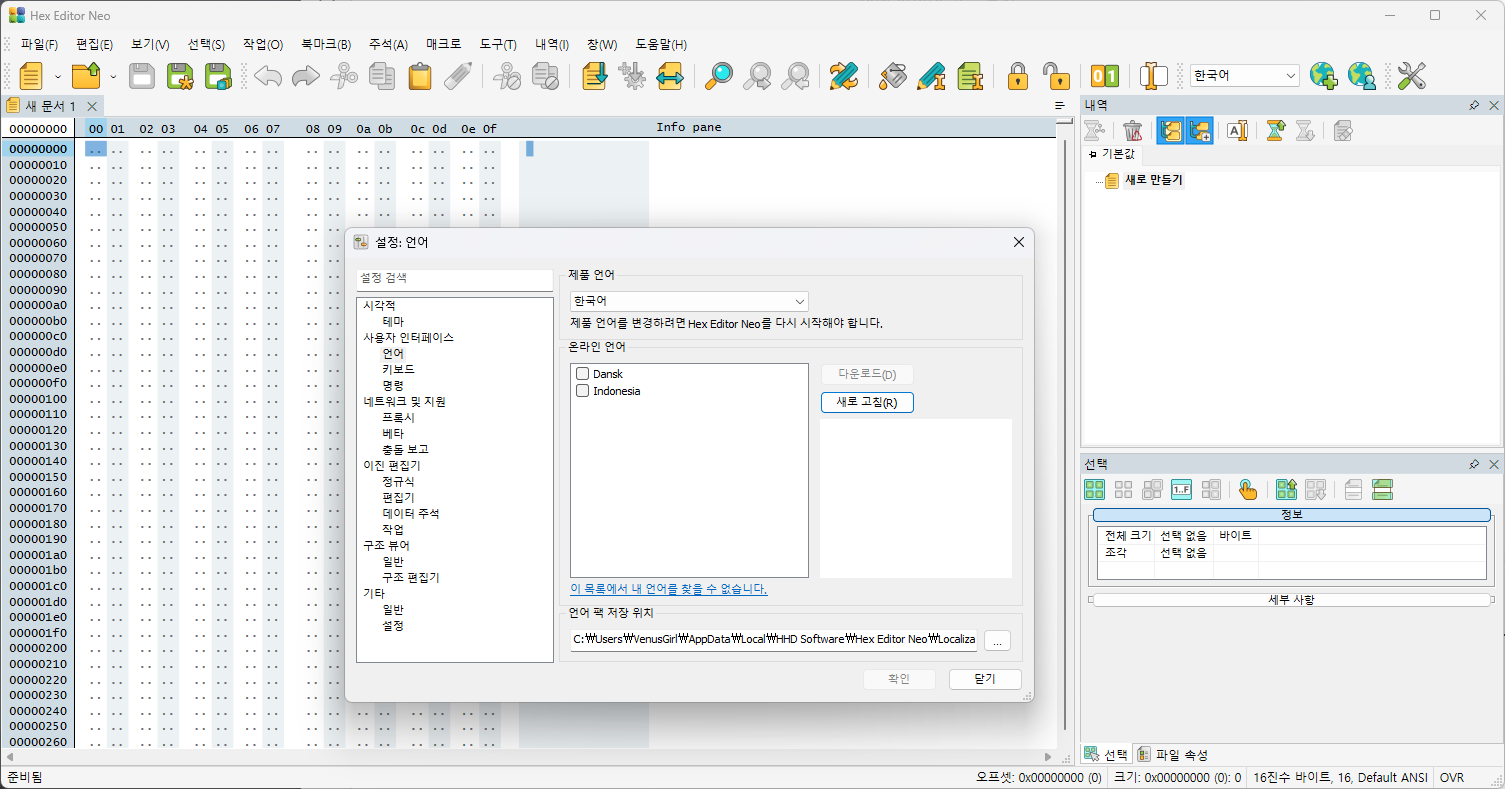Select 충돌 보고 in the settings tree
Image resolution: width=1505 pixels, height=789 pixels.
click(405, 449)
